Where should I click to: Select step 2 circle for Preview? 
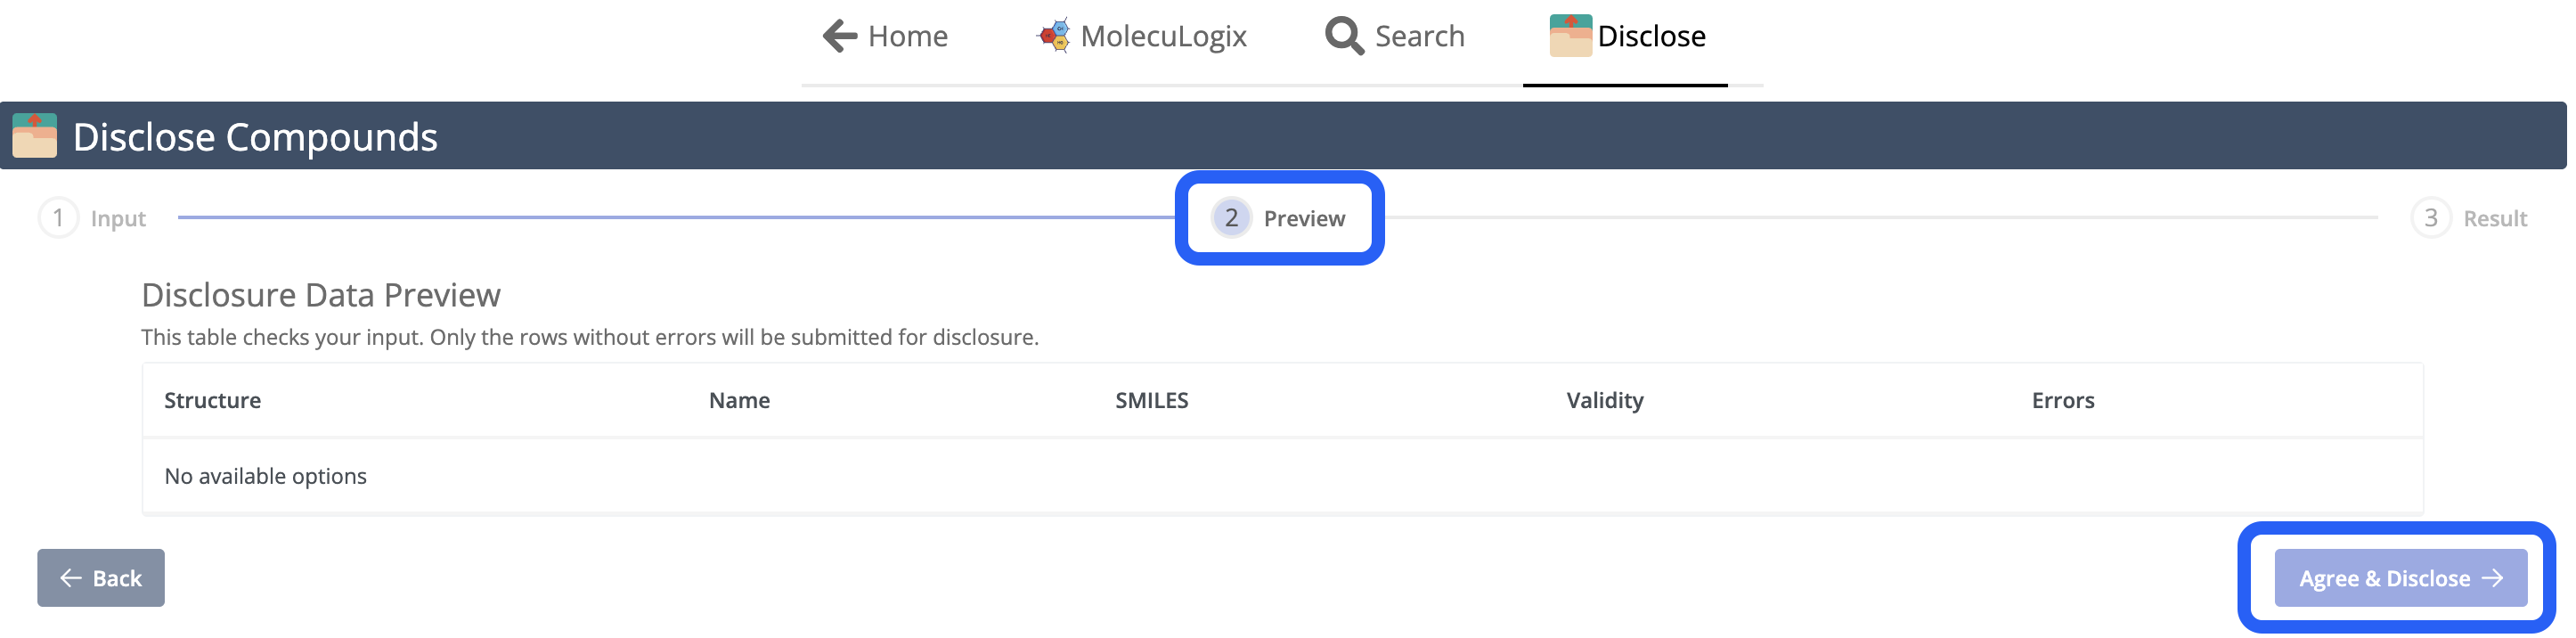click(1231, 218)
